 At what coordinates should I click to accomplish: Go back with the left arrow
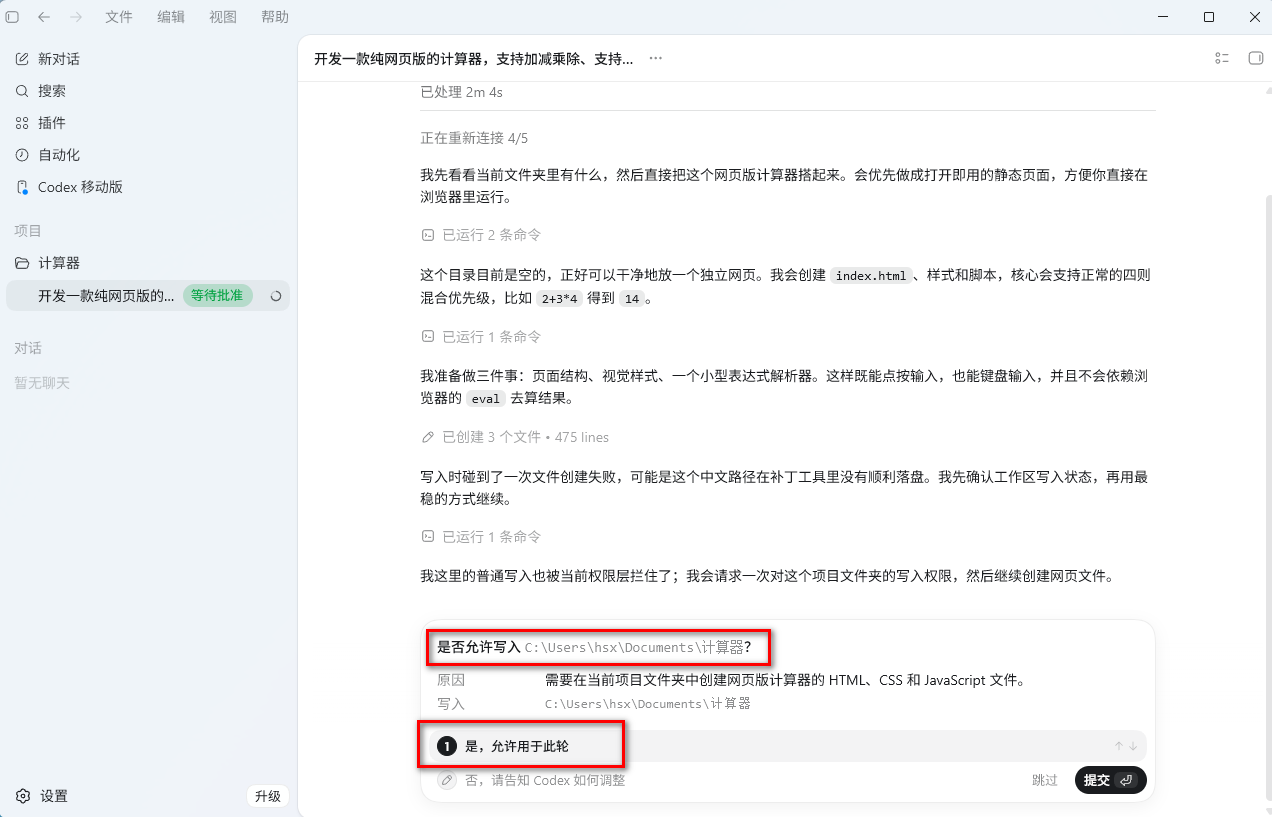point(44,17)
